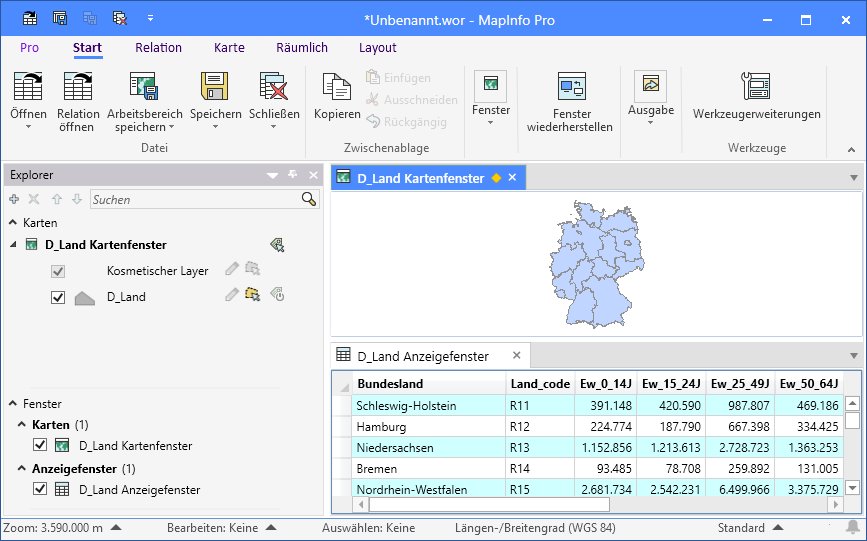Screen dimensions: 867x541
Task: Click the Kopieren icon
Action: 337,86
